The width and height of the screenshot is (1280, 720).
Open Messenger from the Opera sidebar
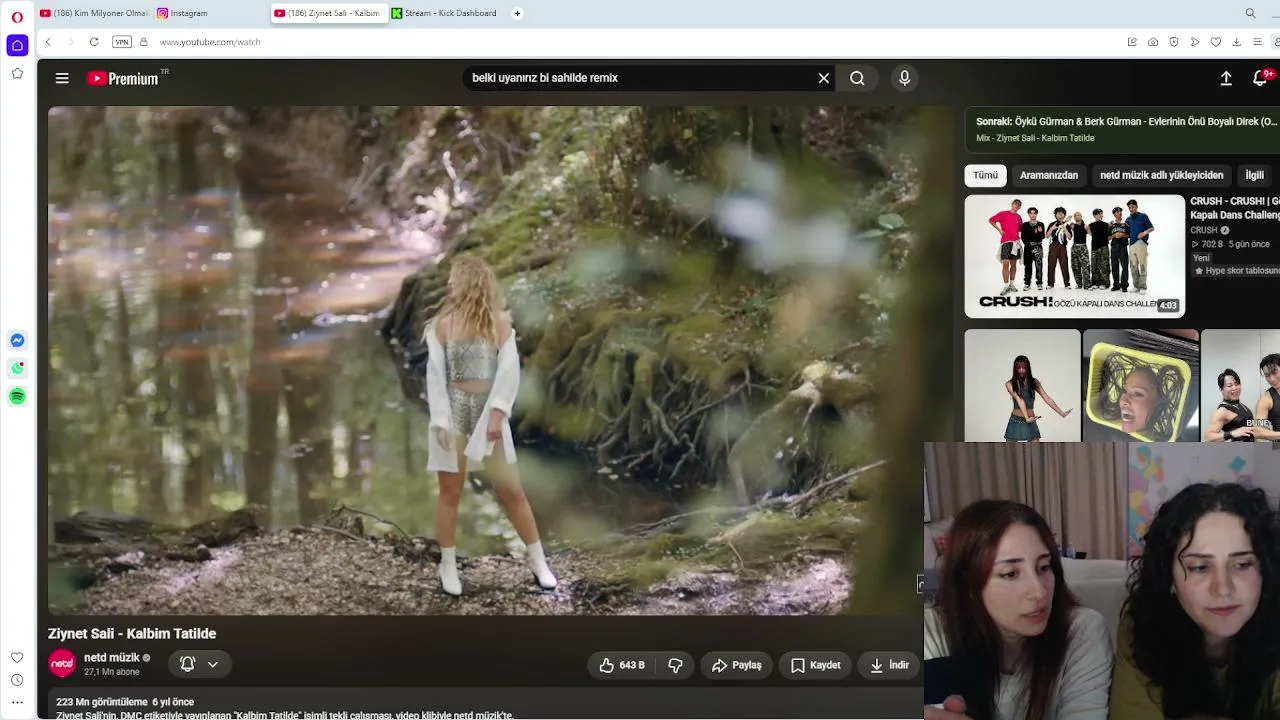coord(17,341)
